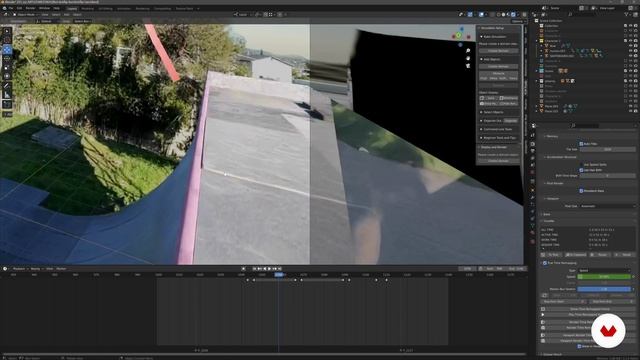Toggle Real Time Remapping panel checkbox
The width and height of the screenshot is (640, 360).
coord(545,263)
